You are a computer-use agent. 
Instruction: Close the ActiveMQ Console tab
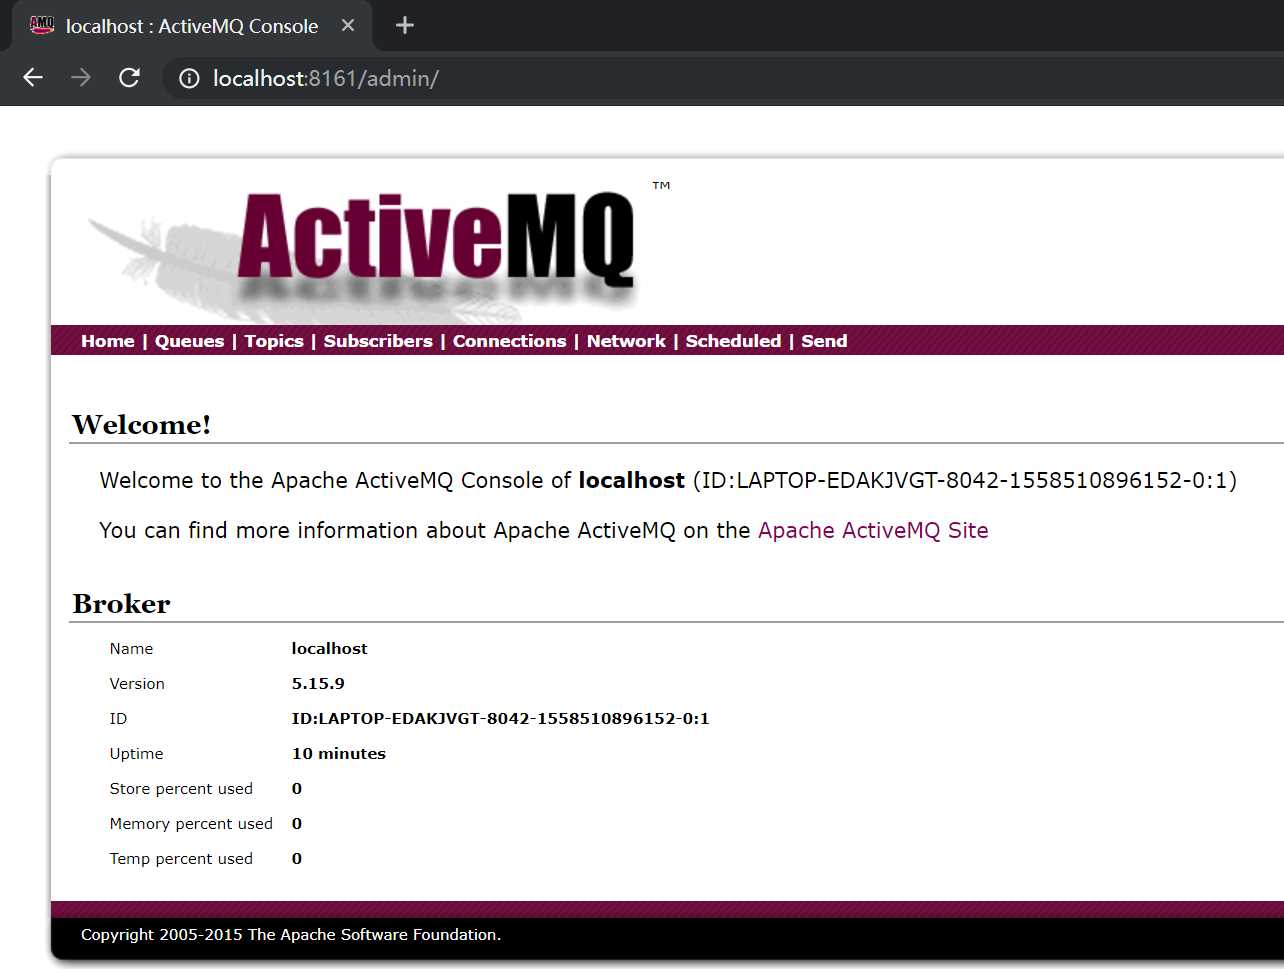pos(348,26)
